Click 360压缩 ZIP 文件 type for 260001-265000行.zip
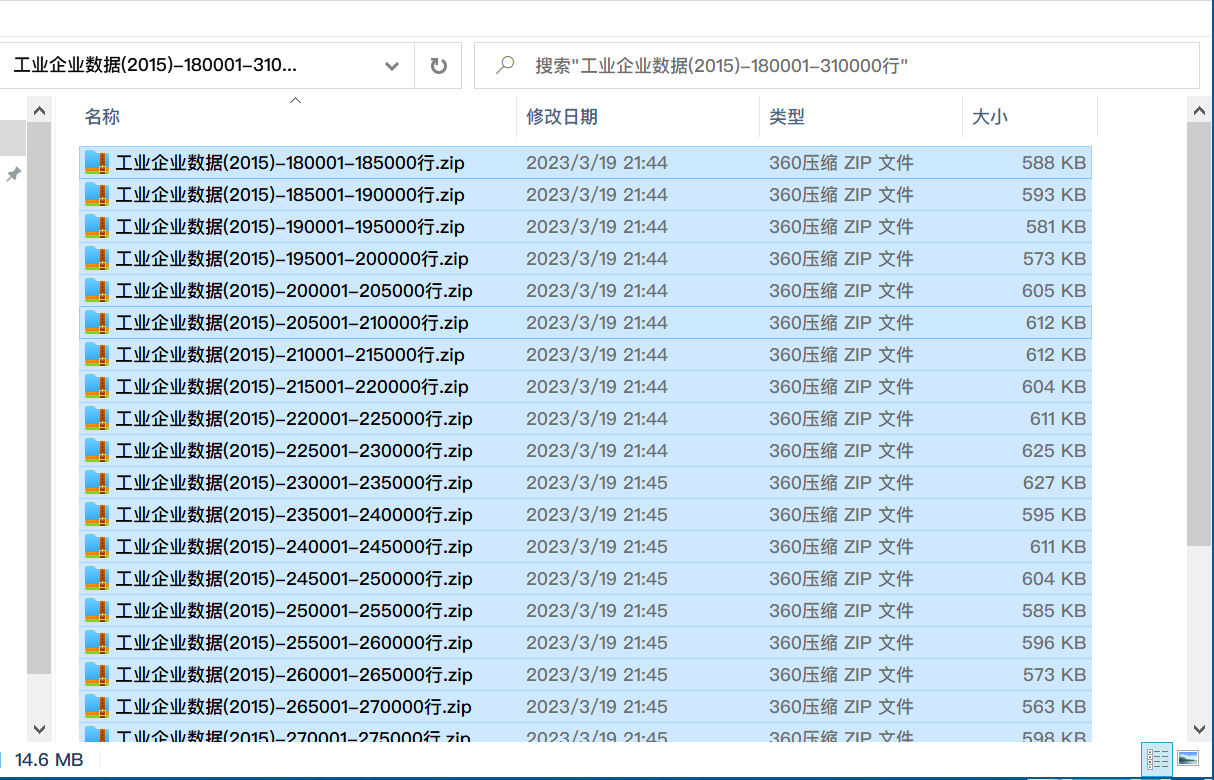The height and width of the screenshot is (780, 1214). point(841,675)
